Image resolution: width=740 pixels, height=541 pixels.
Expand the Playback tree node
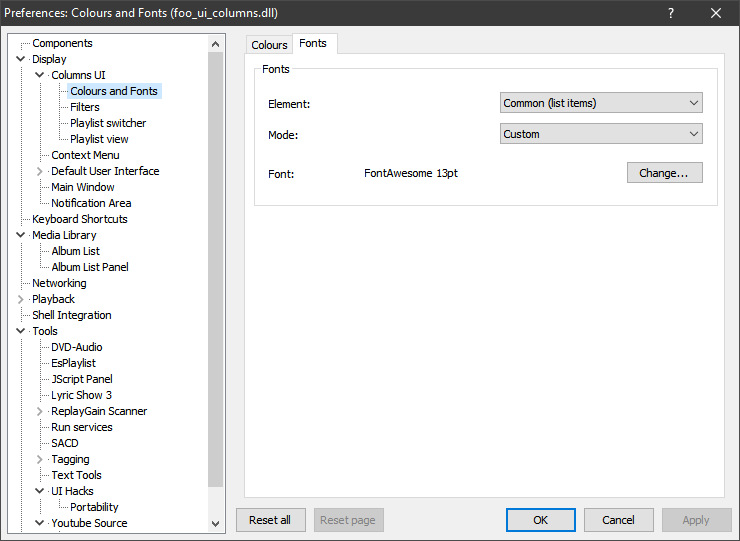21,299
